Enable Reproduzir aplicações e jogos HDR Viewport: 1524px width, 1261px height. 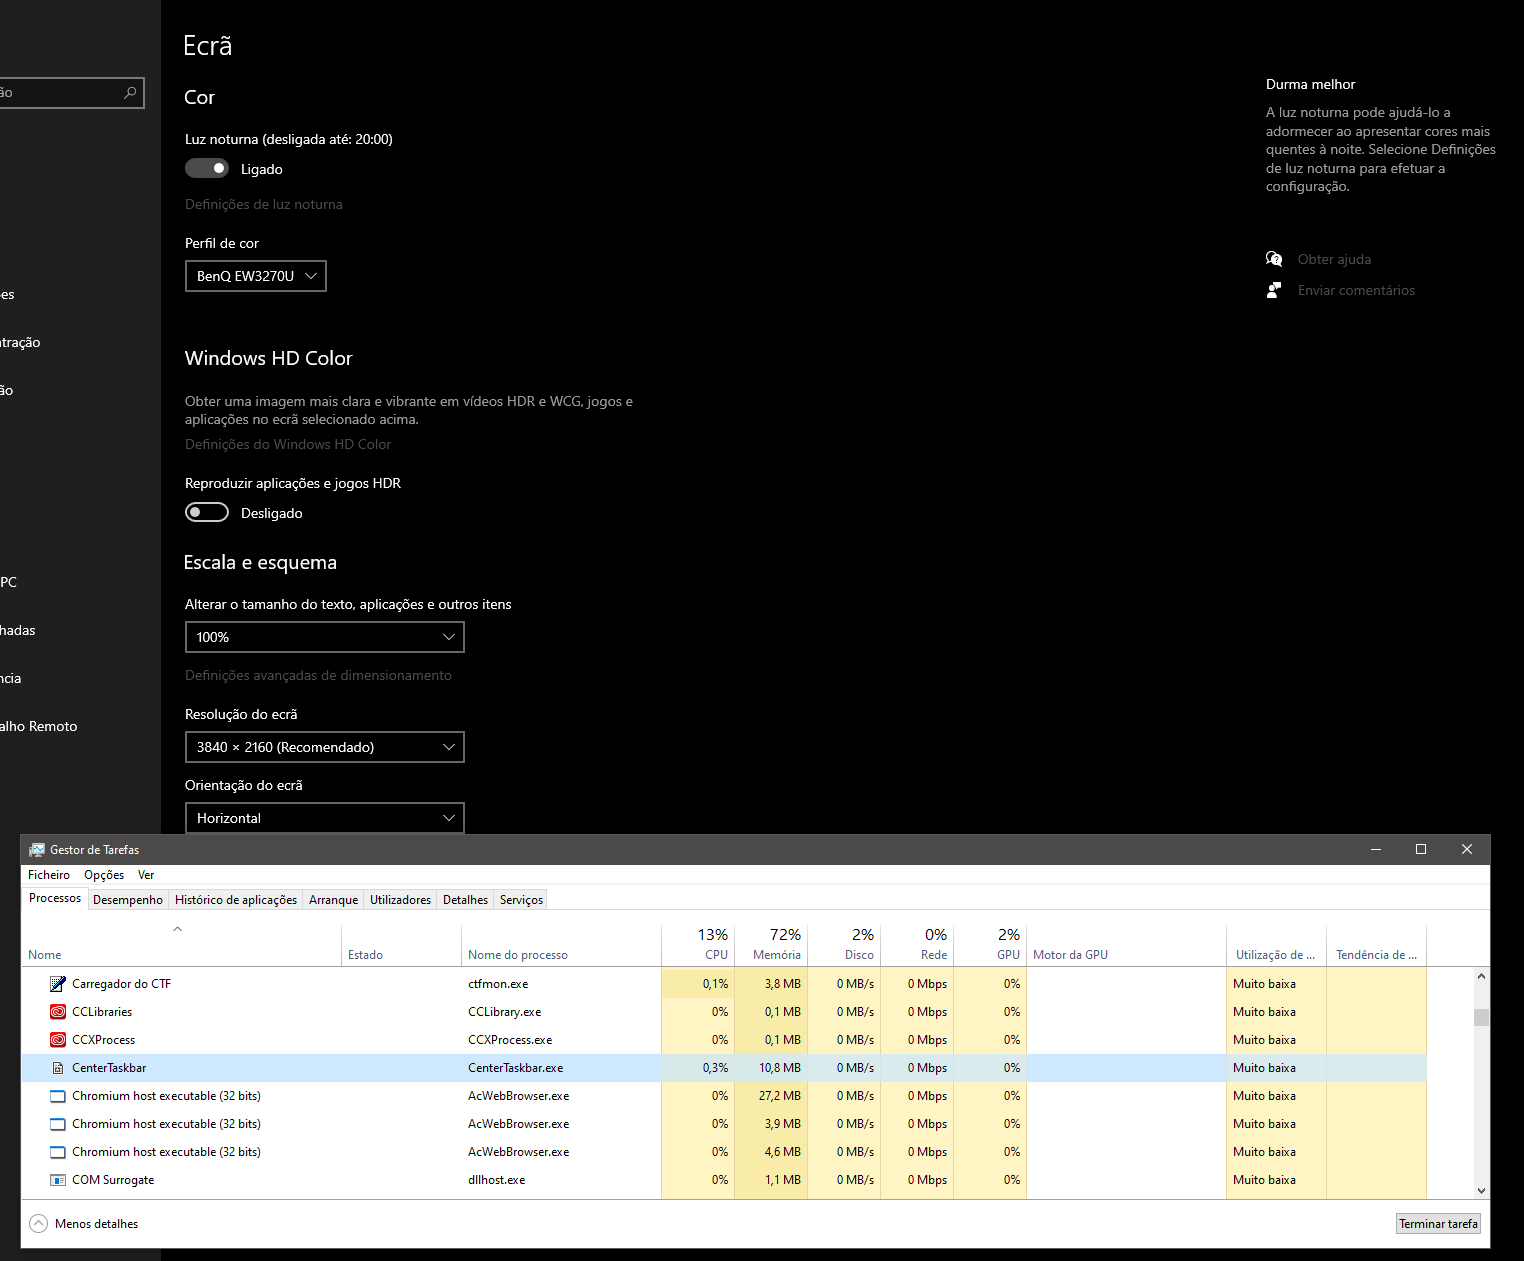(206, 511)
